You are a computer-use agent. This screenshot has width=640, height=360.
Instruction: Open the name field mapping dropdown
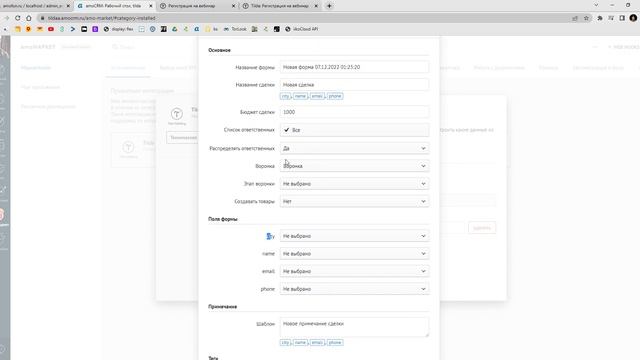[354, 253]
